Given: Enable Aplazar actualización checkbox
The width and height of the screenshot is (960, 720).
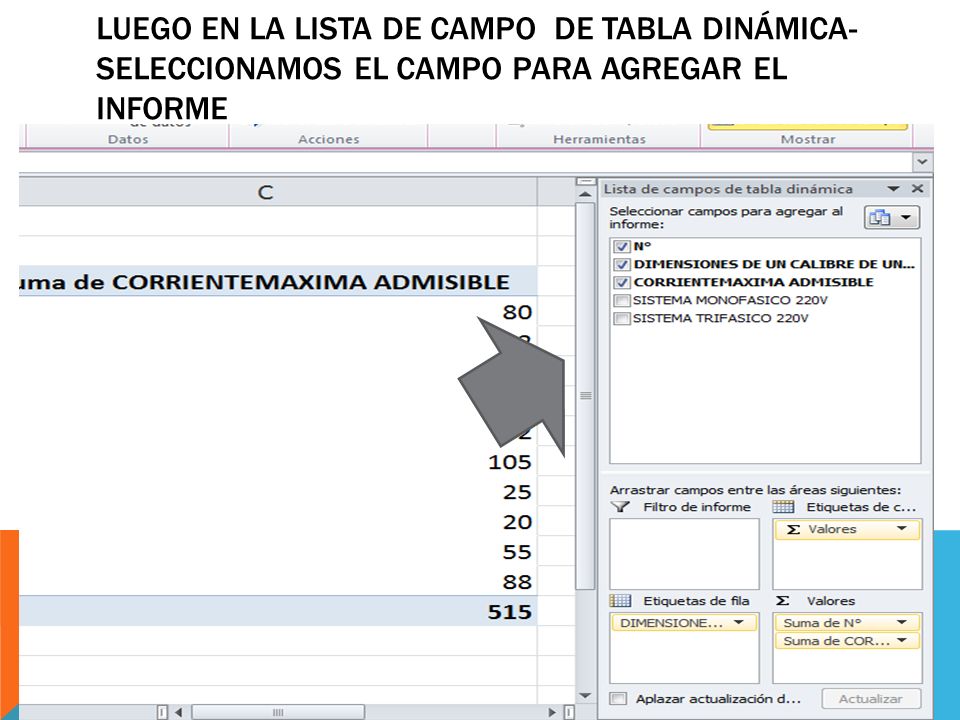Looking at the screenshot, I should [x=619, y=699].
